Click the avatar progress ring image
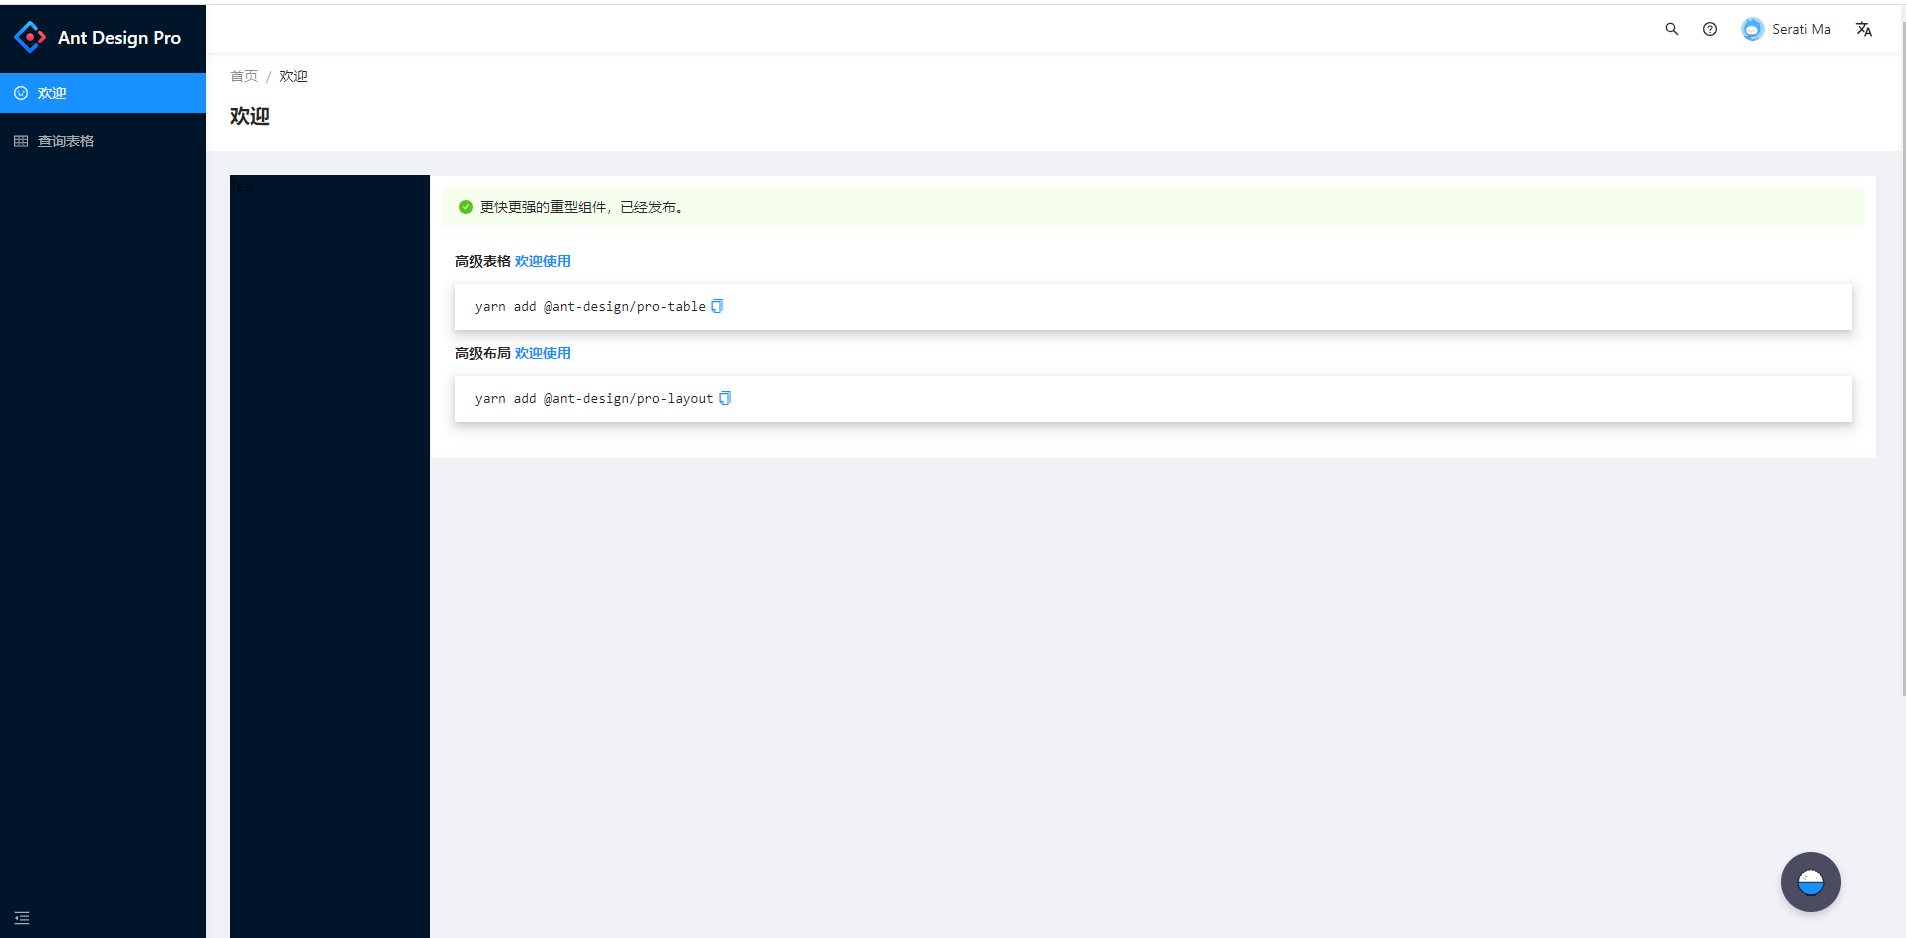Viewport: 1906px width, 938px height. click(x=1751, y=29)
